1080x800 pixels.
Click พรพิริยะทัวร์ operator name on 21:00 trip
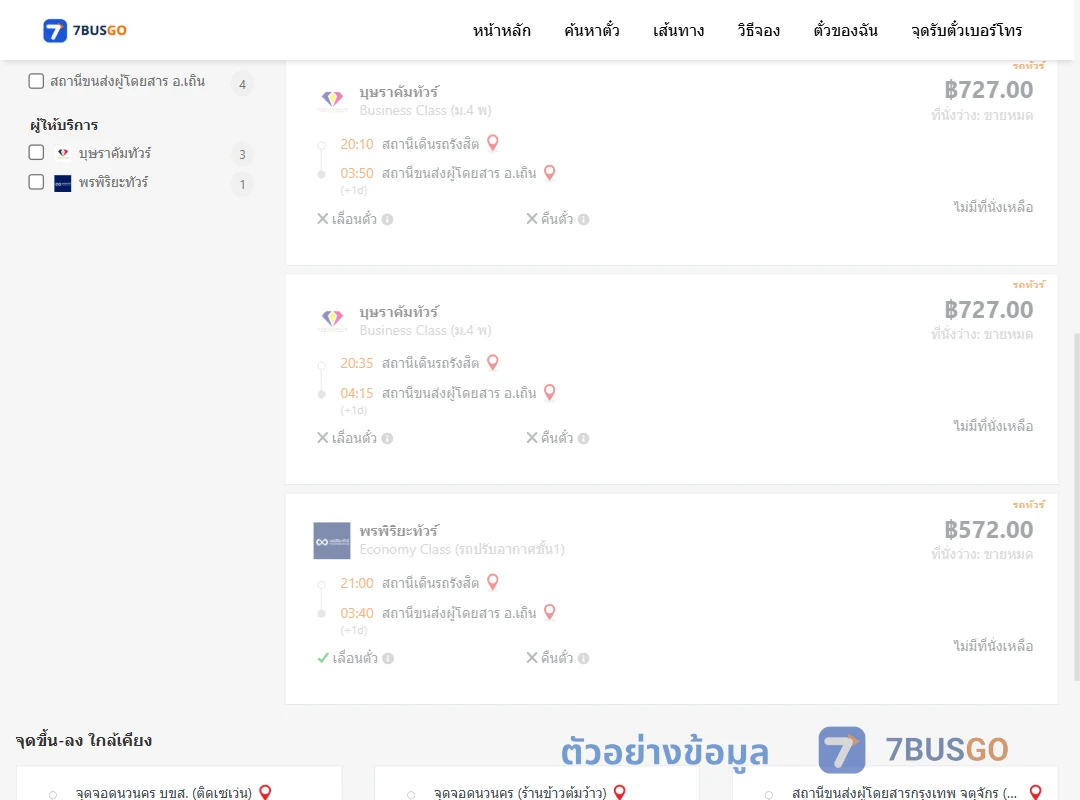pyautogui.click(x=399, y=531)
